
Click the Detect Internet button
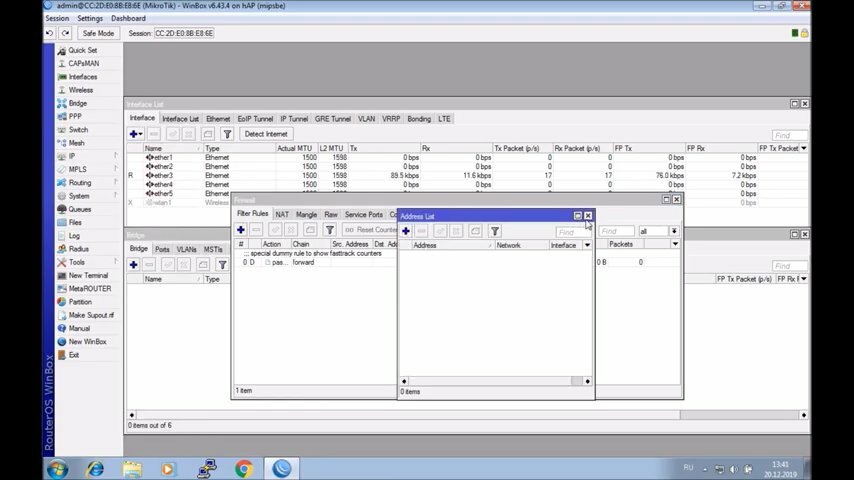click(x=266, y=134)
